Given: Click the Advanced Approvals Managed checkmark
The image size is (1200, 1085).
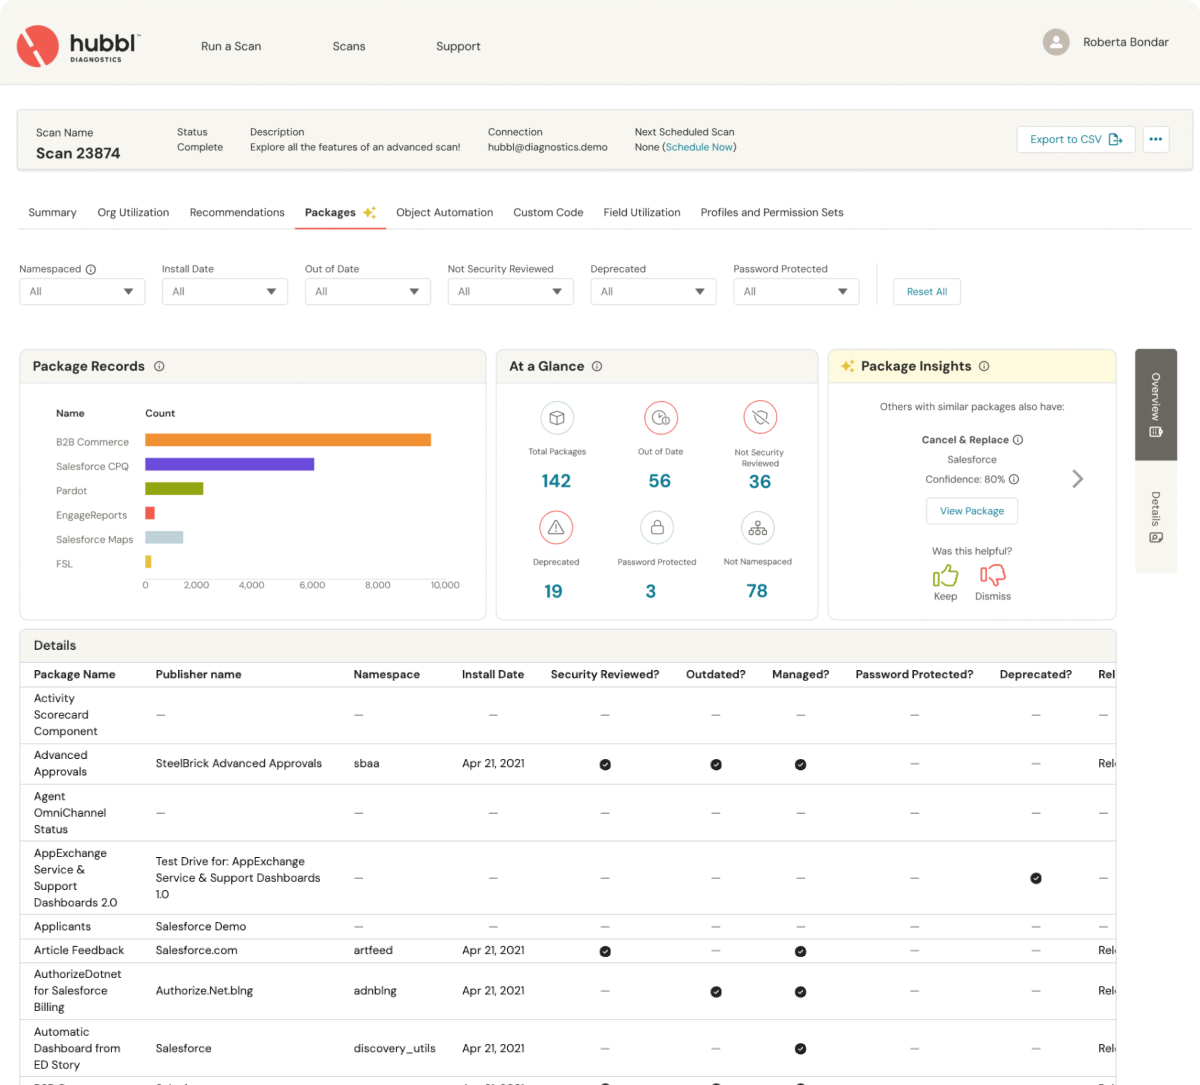Looking at the screenshot, I should click(800, 764).
